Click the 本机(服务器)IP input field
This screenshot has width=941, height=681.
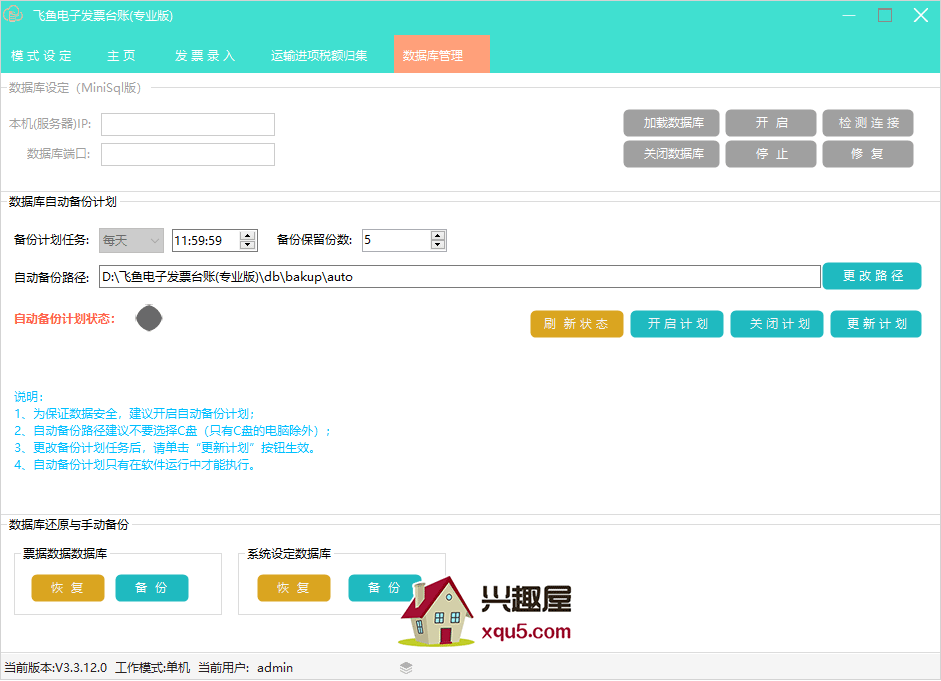[188, 124]
